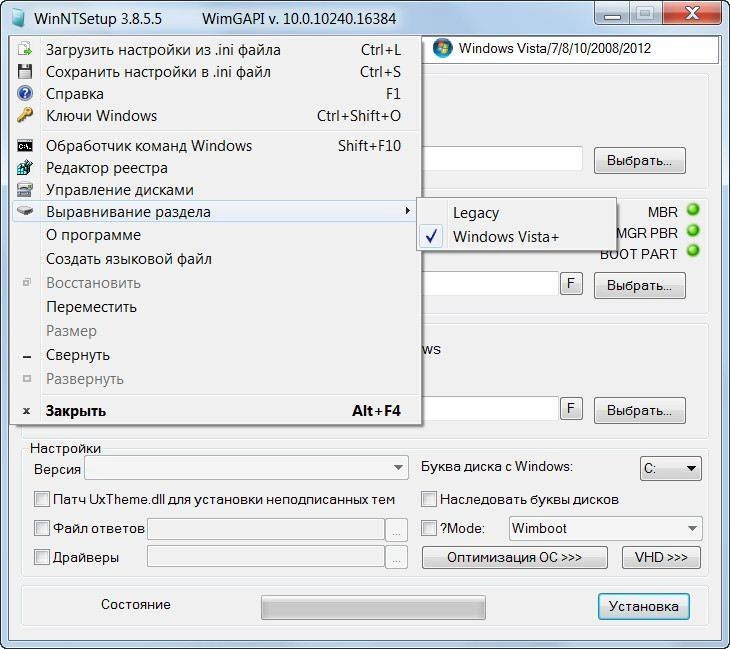Open Управление дисками
This screenshot has width=730, height=649.
(216, 189)
